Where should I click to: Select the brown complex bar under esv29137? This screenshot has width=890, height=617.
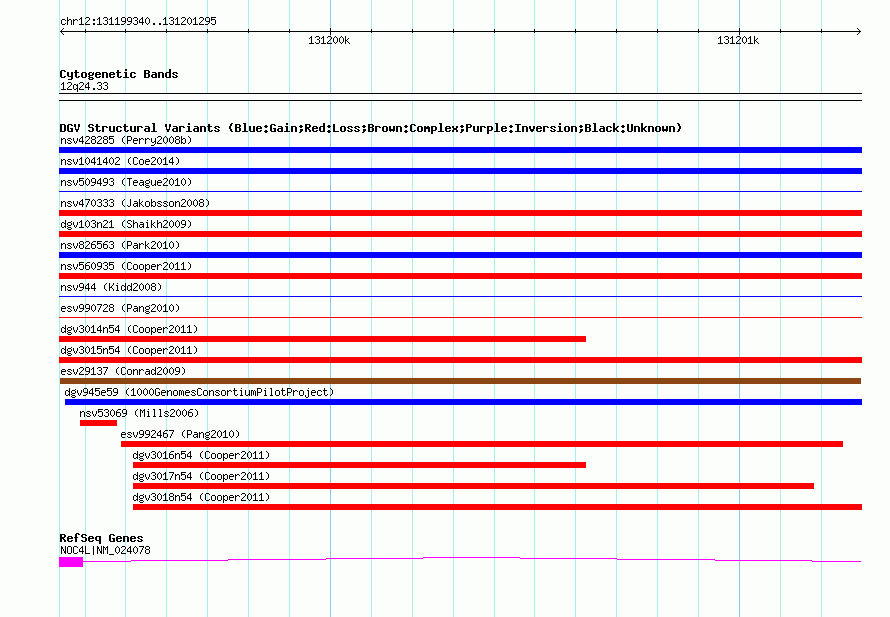[460, 381]
